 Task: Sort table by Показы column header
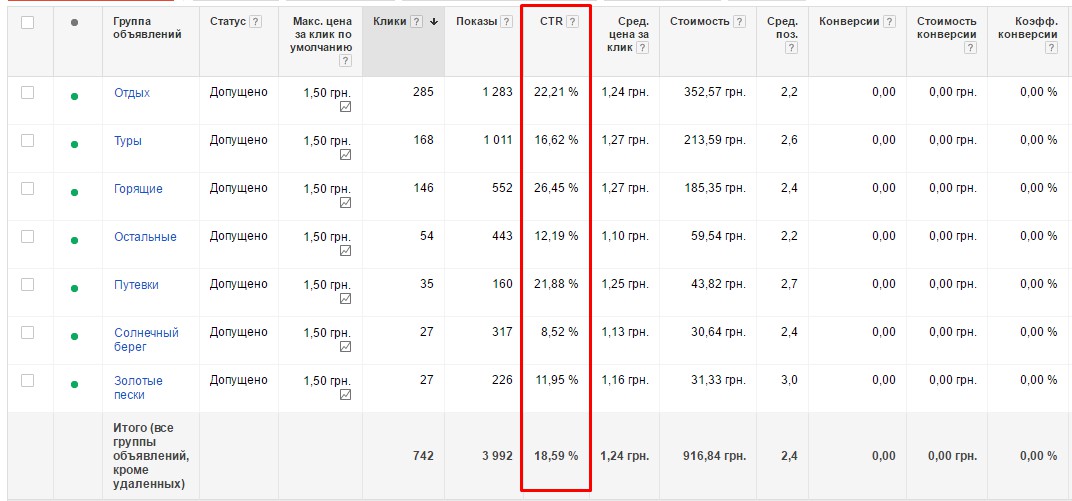coord(475,22)
